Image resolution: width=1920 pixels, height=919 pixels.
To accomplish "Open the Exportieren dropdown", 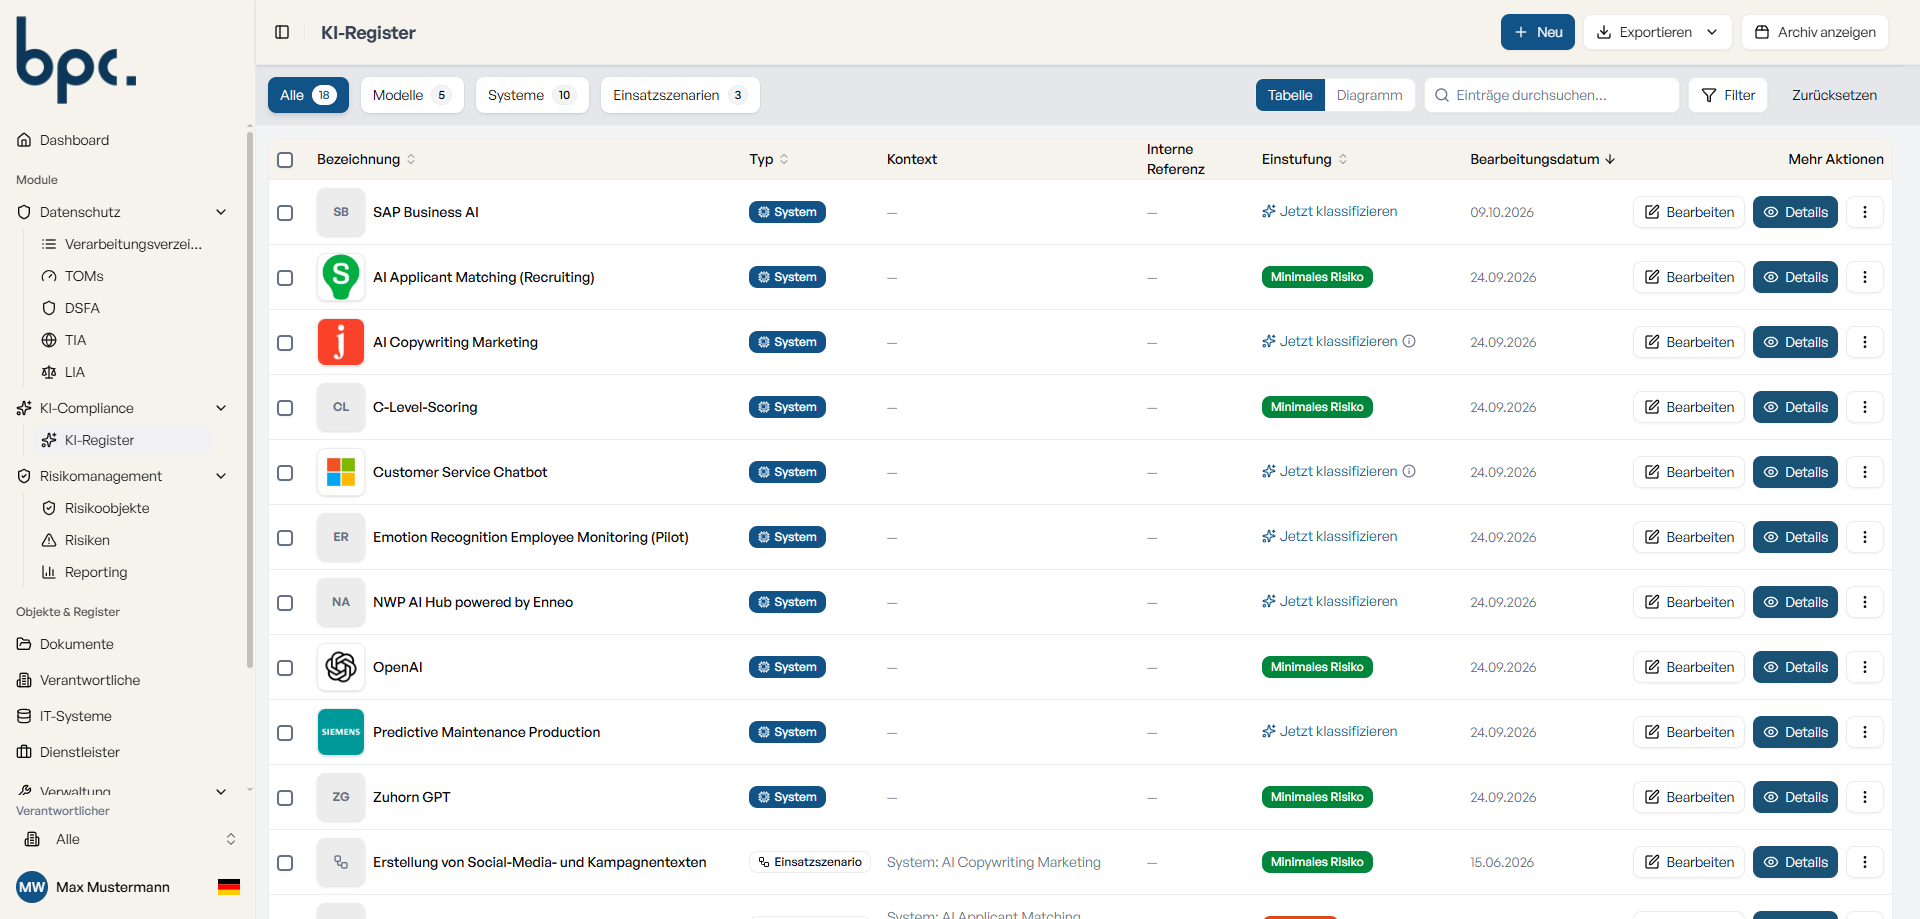I will [x=1657, y=32].
